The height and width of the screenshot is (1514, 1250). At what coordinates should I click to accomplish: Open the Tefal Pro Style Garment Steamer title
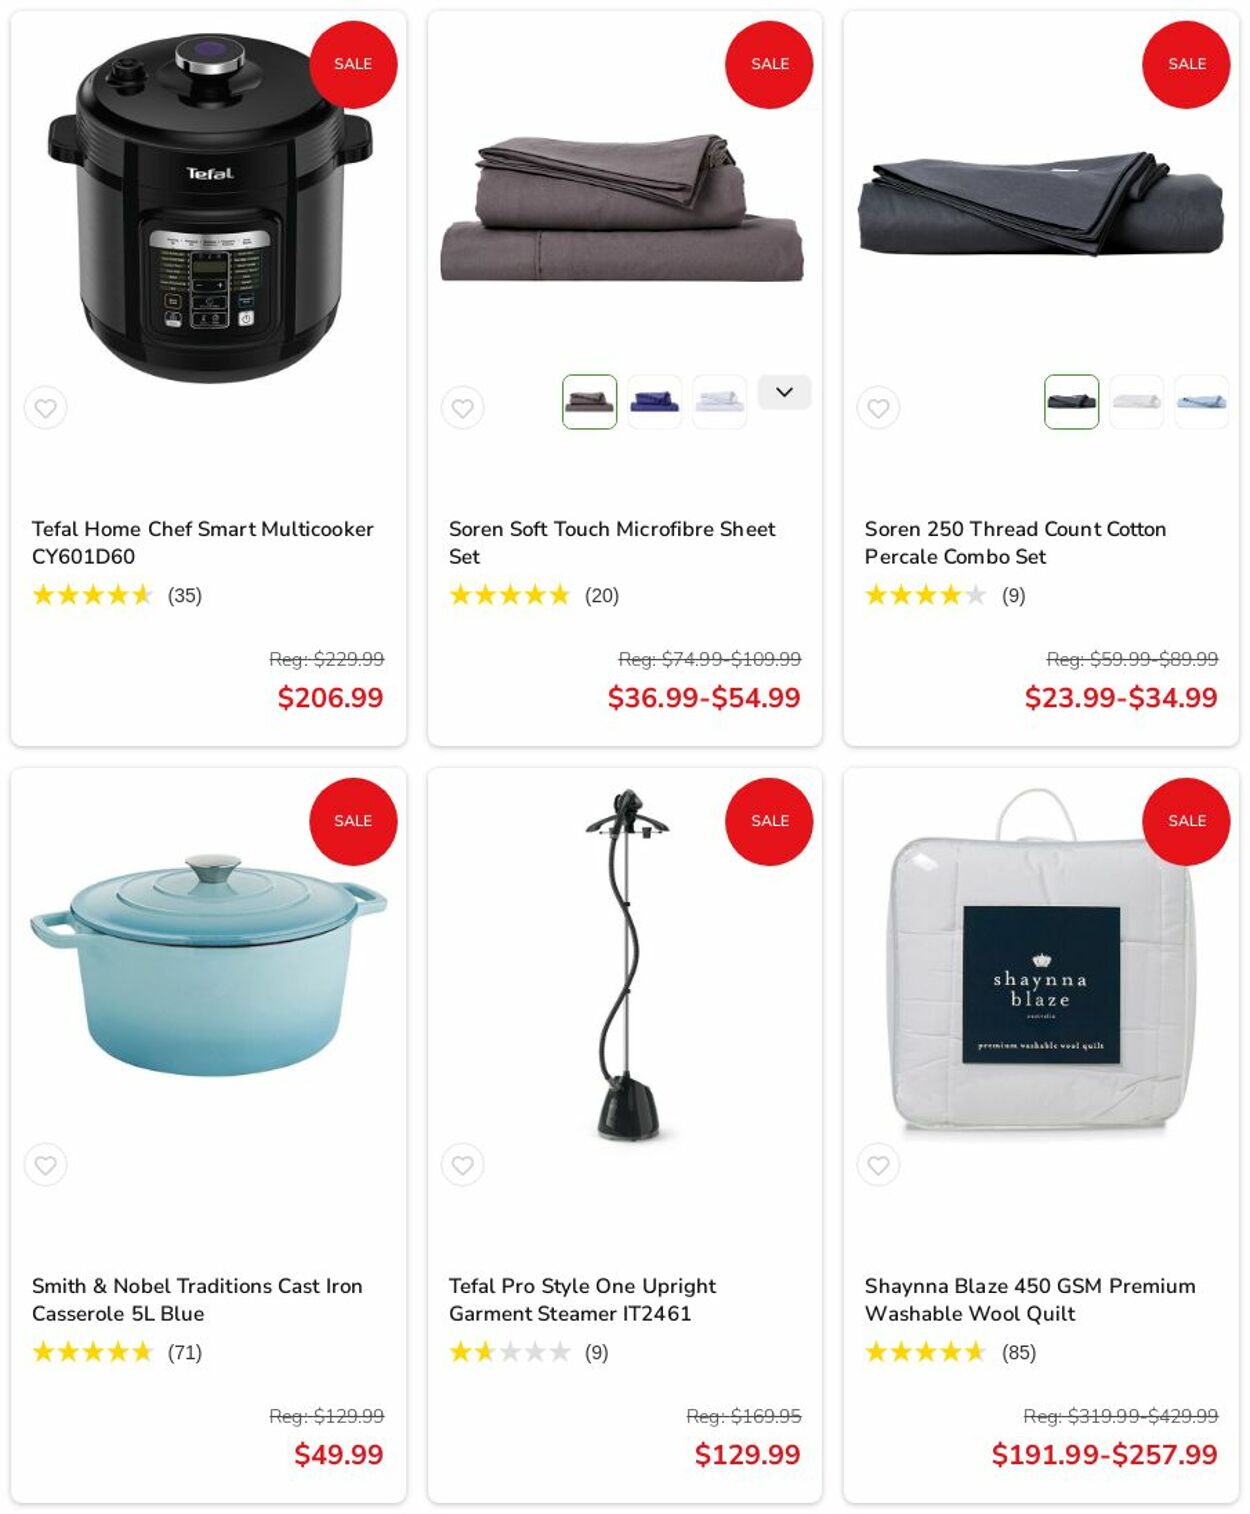583,1300
